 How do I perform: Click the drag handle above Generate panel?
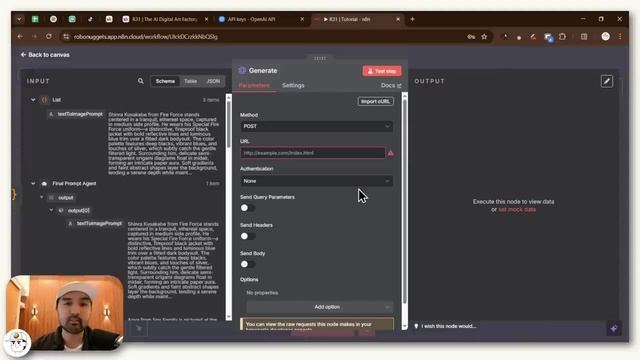320,58
